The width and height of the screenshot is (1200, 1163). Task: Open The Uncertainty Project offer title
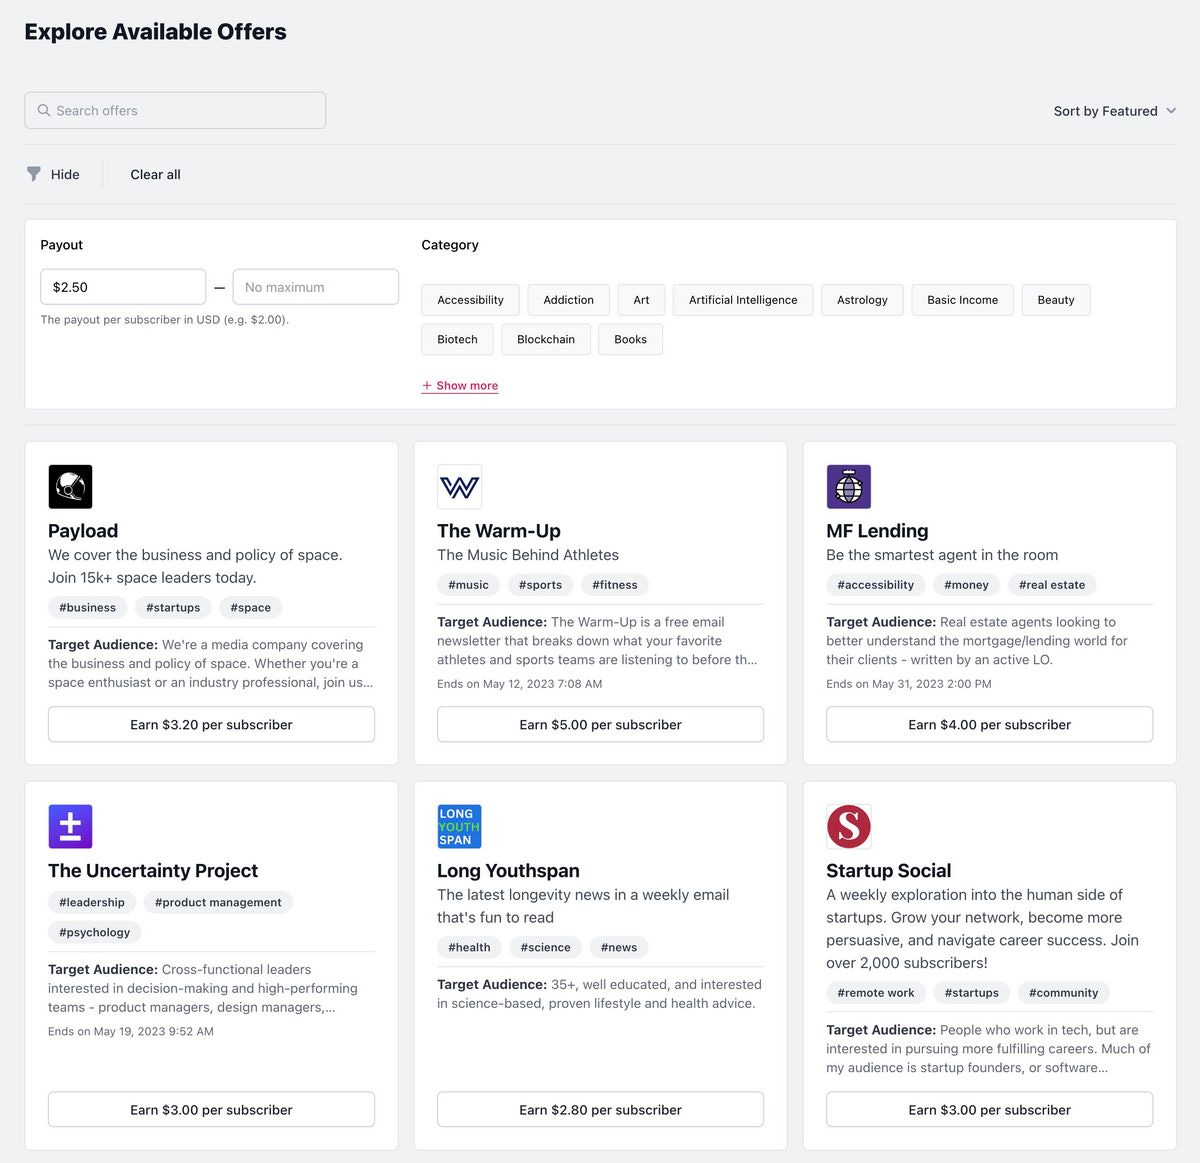coord(153,871)
